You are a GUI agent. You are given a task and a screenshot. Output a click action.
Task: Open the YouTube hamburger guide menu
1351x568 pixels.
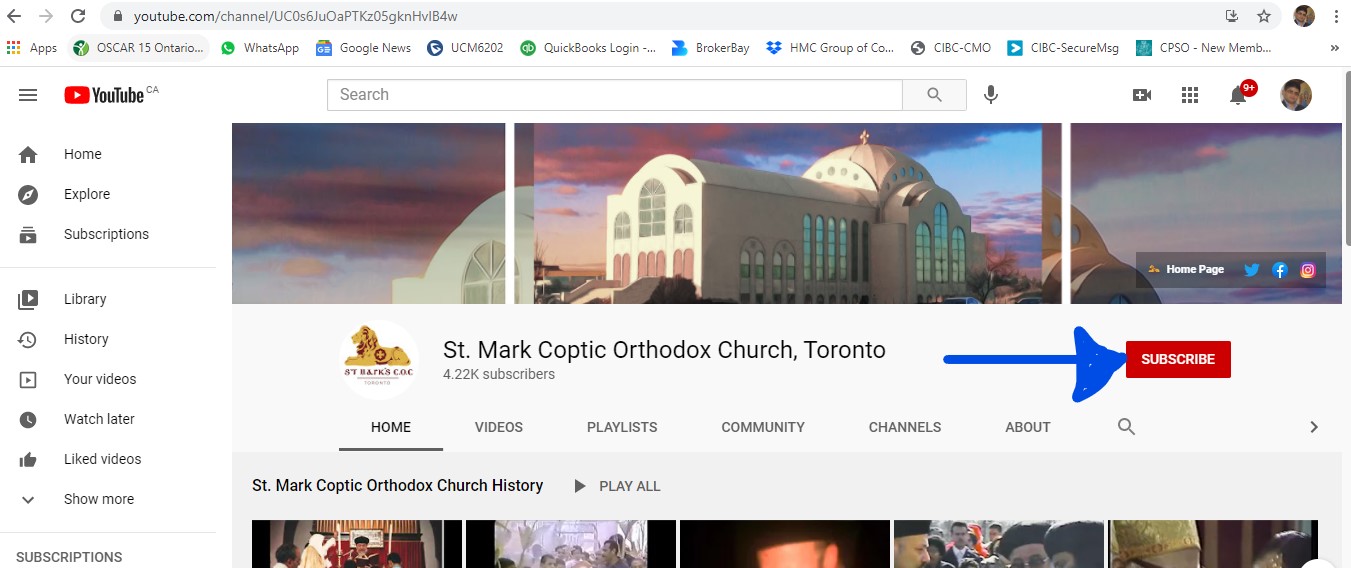[x=28, y=95]
